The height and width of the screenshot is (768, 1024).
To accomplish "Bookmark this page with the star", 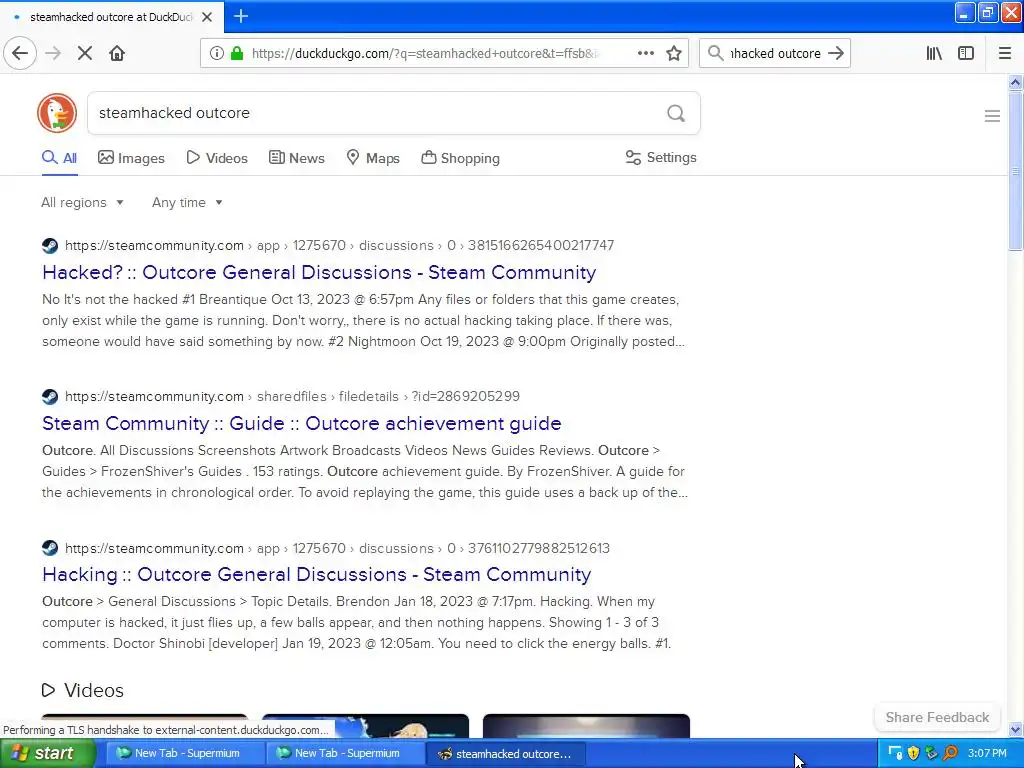I will tap(674, 53).
